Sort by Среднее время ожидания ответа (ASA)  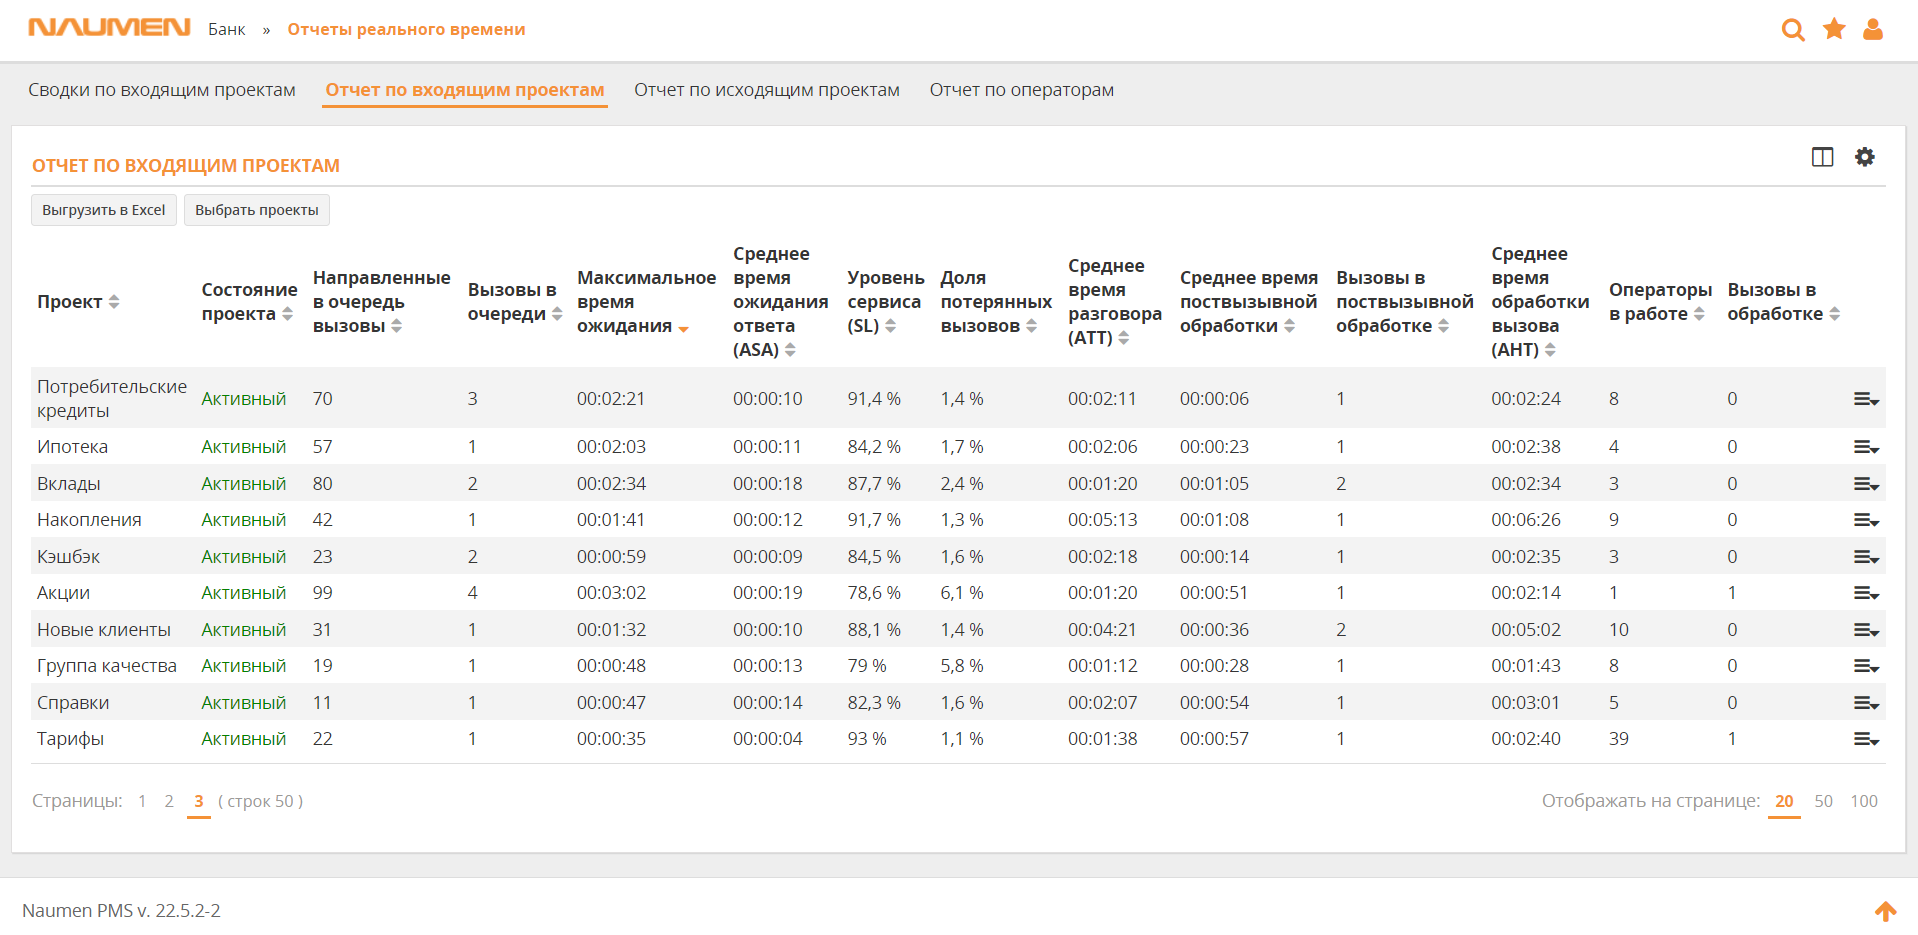780,302
